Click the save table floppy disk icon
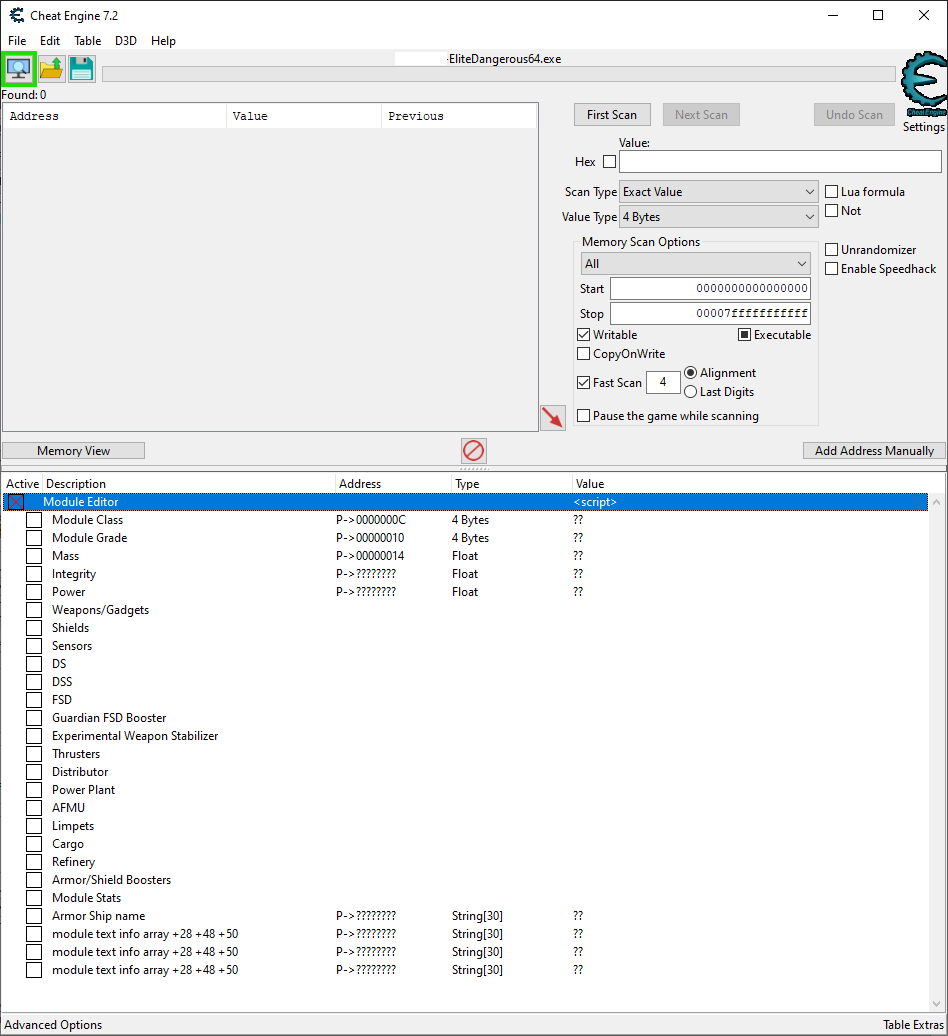This screenshot has width=948, height=1036. (x=82, y=69)
